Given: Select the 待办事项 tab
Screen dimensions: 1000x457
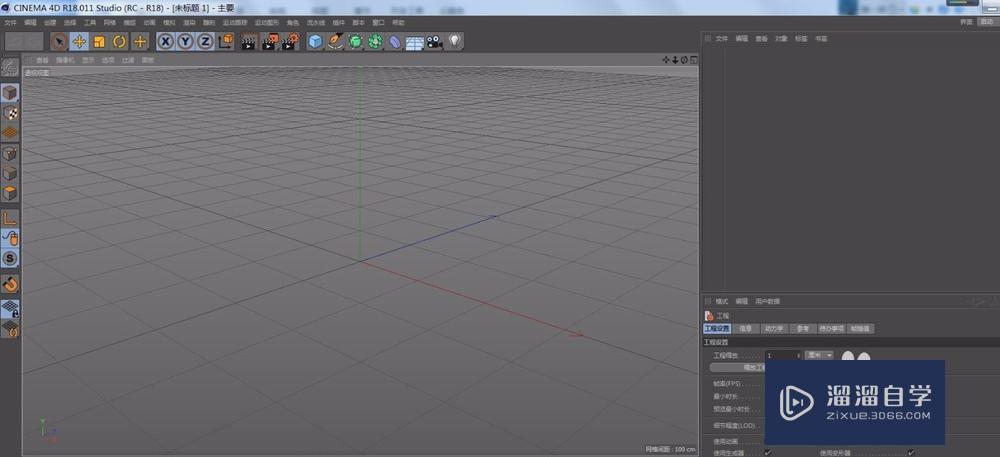Looking at the screenshot, I should [832, 329].
